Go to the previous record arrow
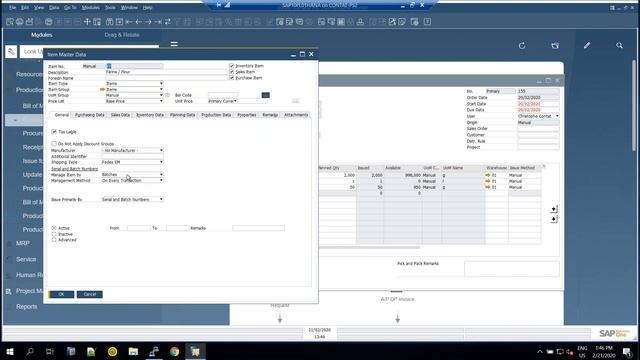Viewport: 640px width, 360px height. pos(139,22)
